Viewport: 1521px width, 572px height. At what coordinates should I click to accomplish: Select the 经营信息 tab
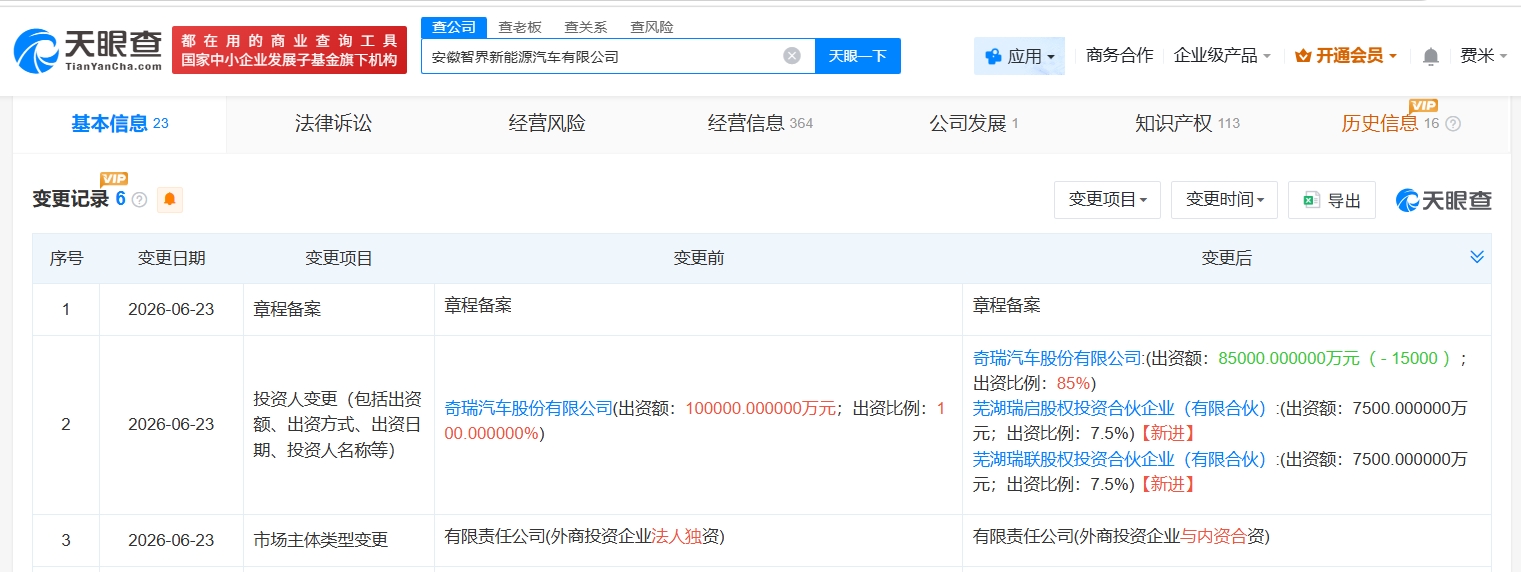760,124
